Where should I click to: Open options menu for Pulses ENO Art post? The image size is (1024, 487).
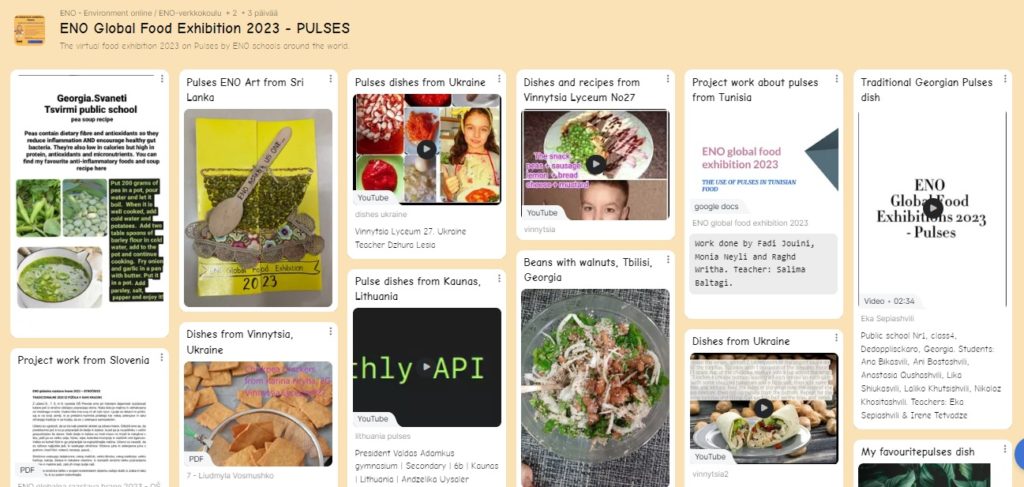click(330, 79)
